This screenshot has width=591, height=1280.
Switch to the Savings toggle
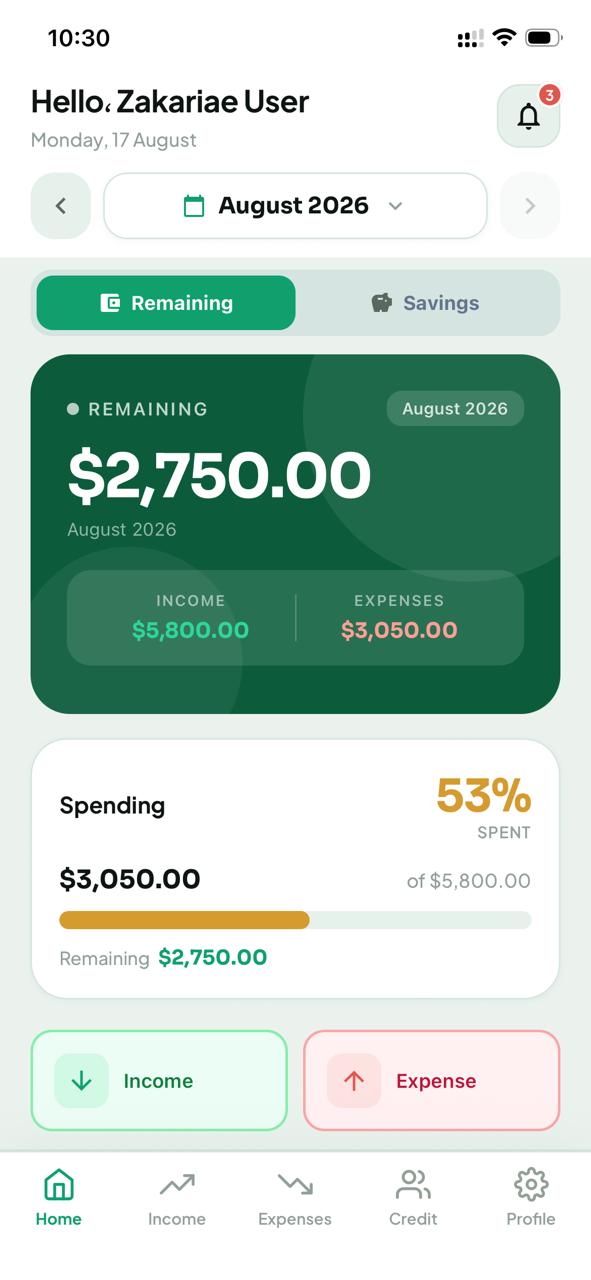(427, 303)
